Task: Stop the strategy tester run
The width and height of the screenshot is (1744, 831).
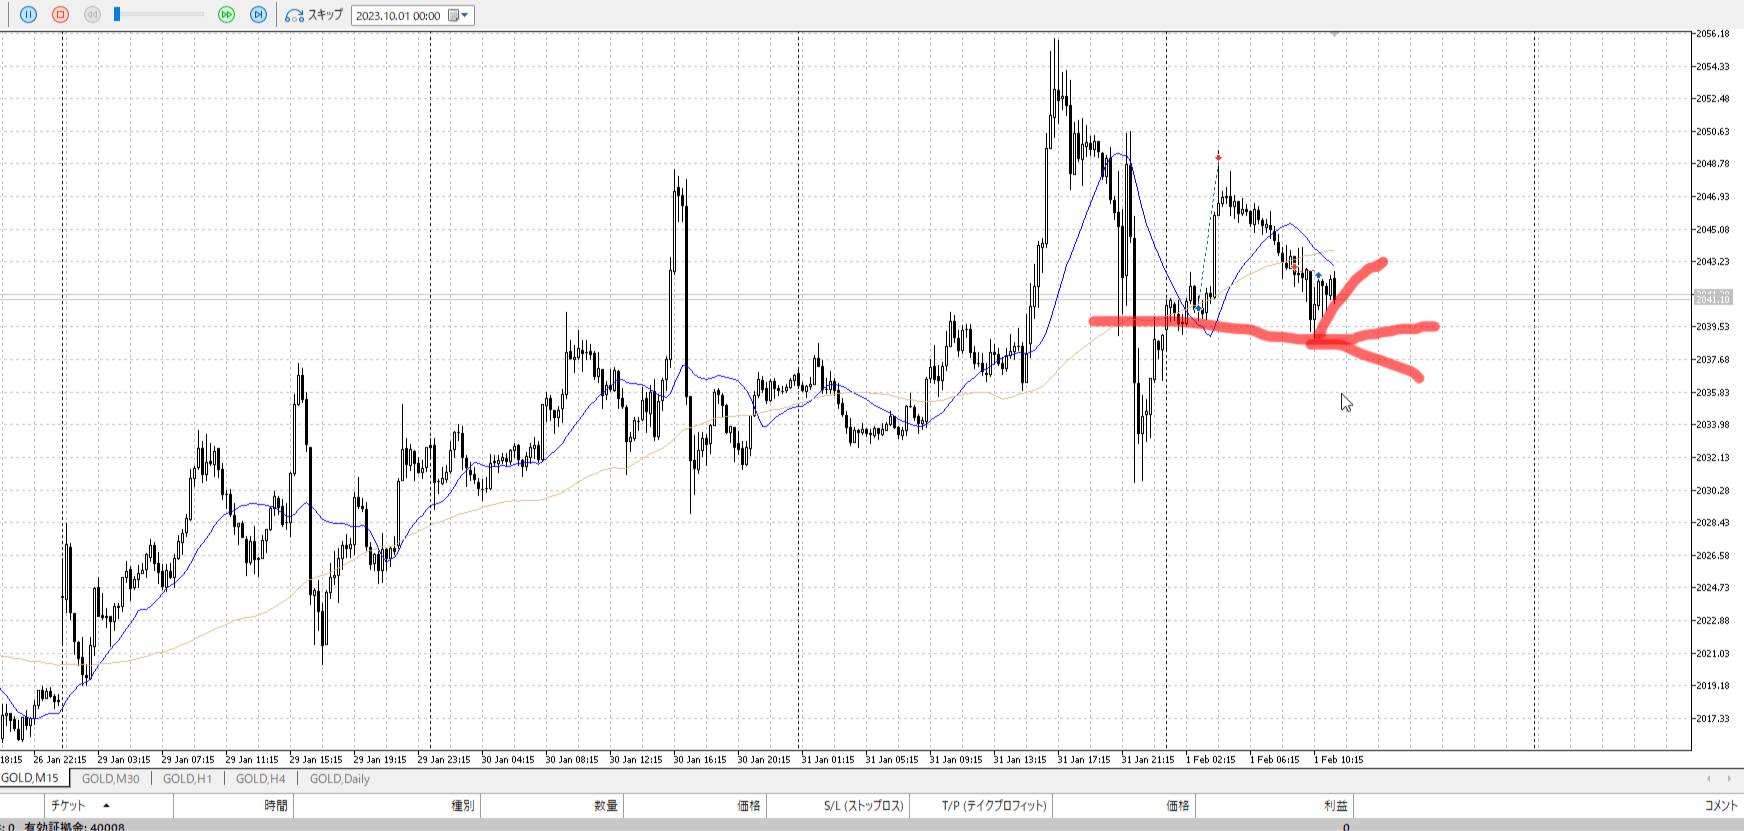Action: click(60, 15)
